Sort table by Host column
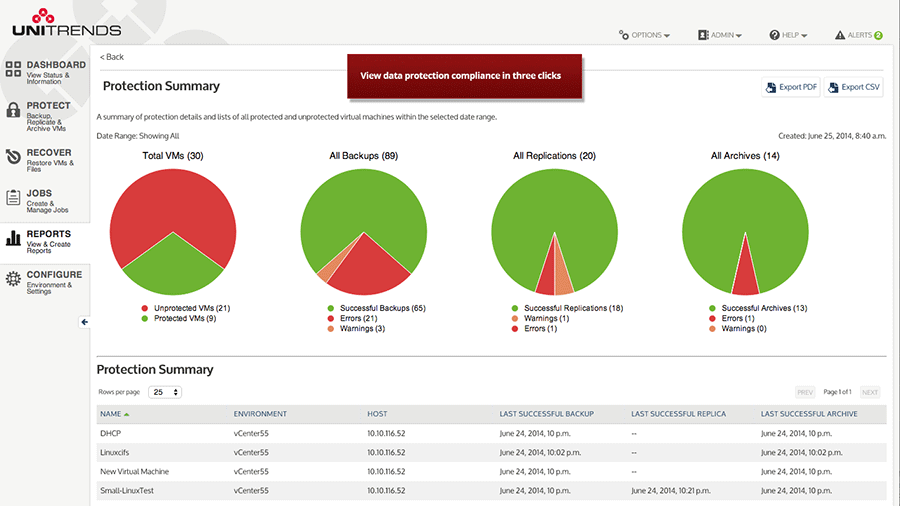900x506 pixels. point(377,414)
